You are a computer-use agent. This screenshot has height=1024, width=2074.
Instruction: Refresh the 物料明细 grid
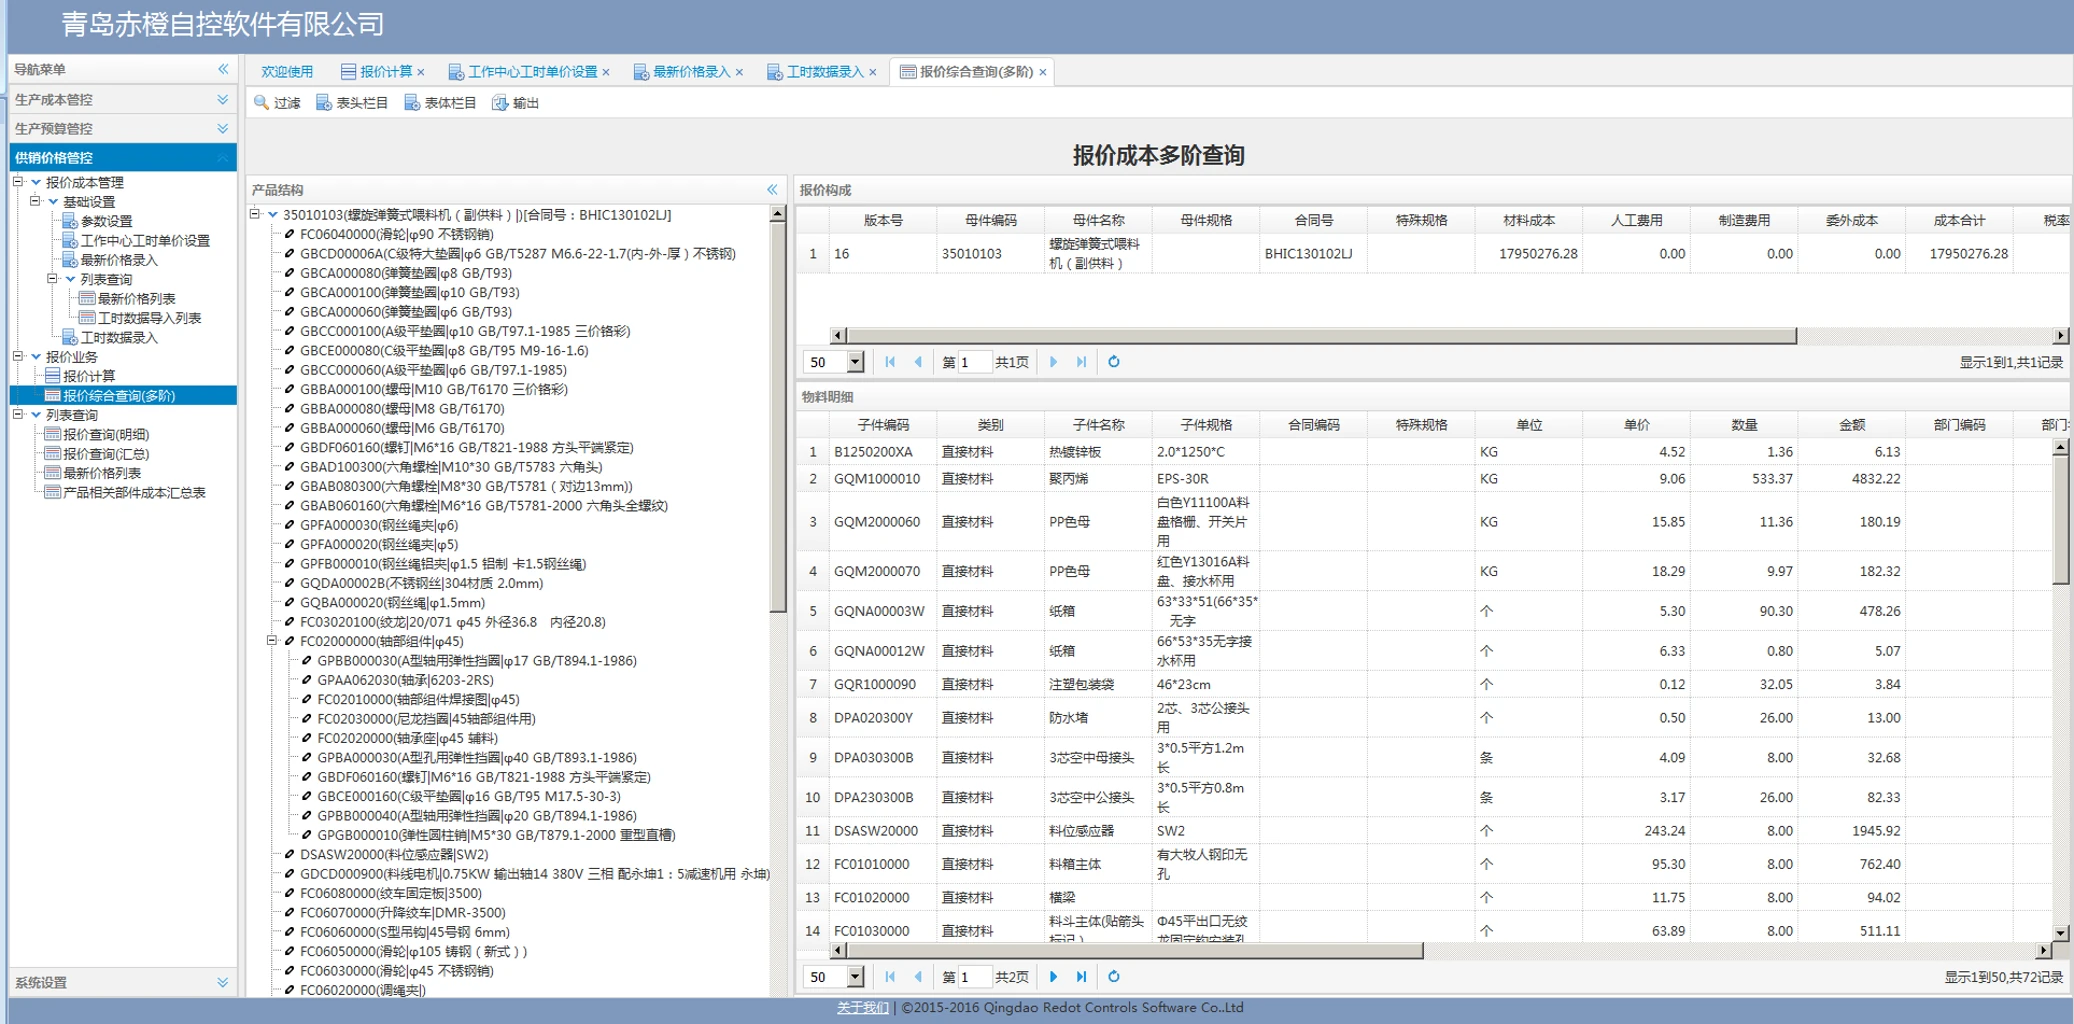[x=1113, y=977]
